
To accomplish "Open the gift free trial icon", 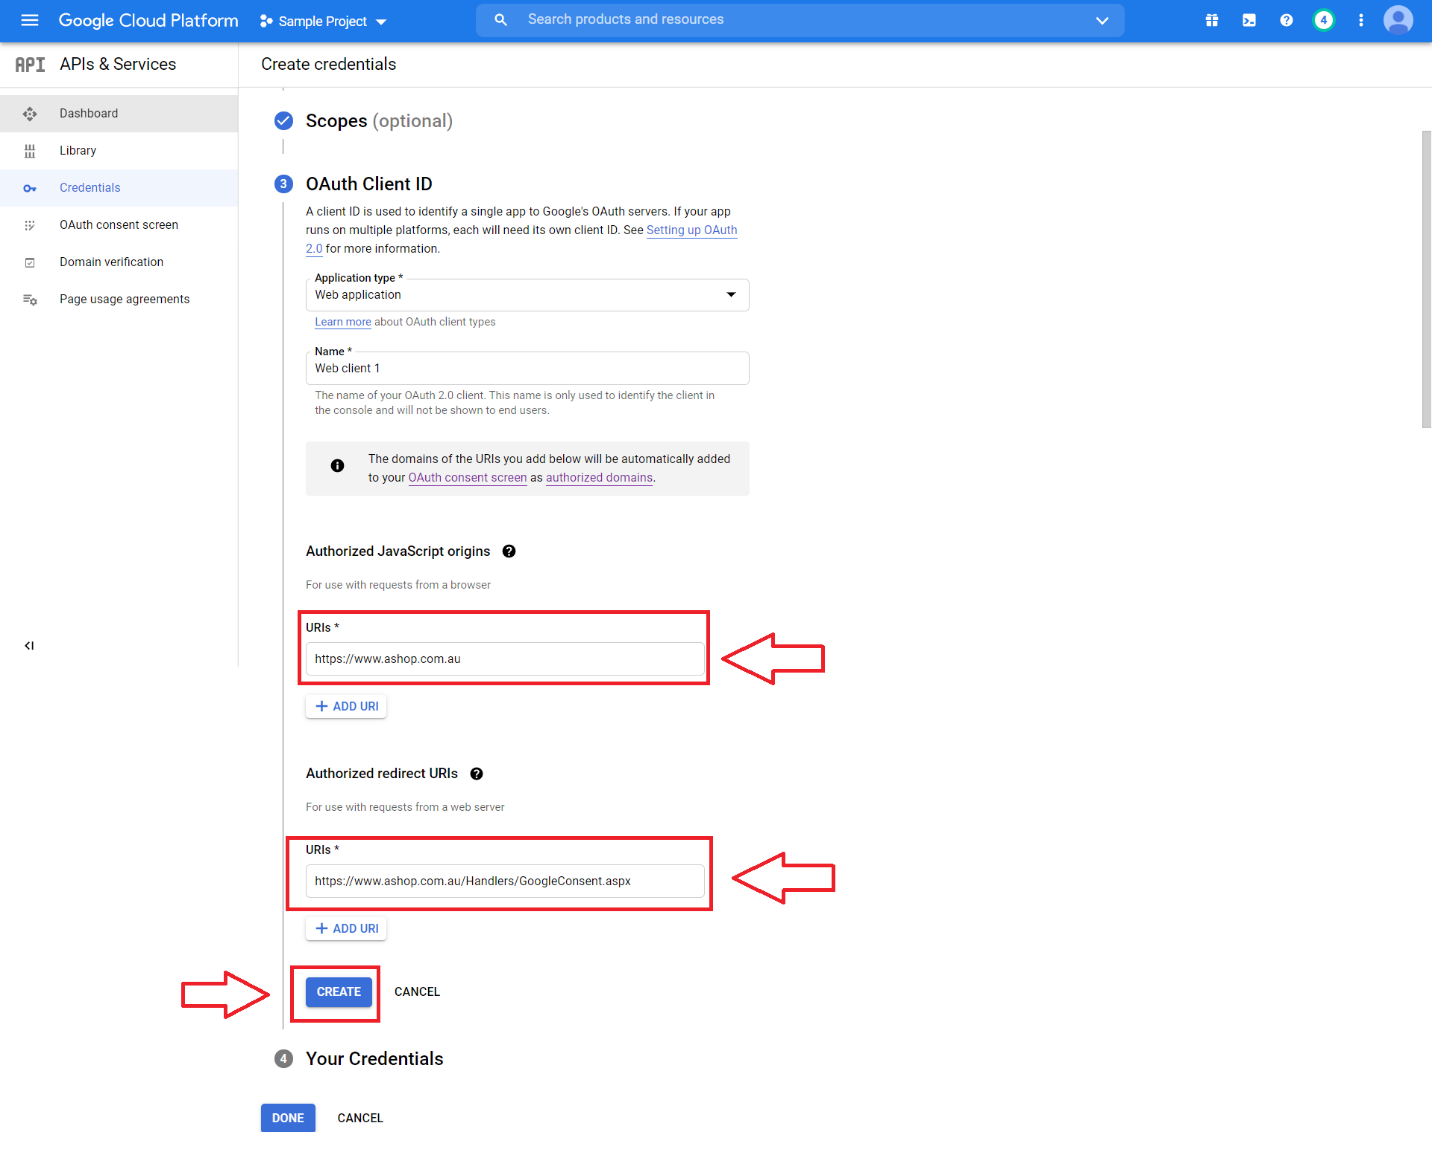I will [1212, 20].
